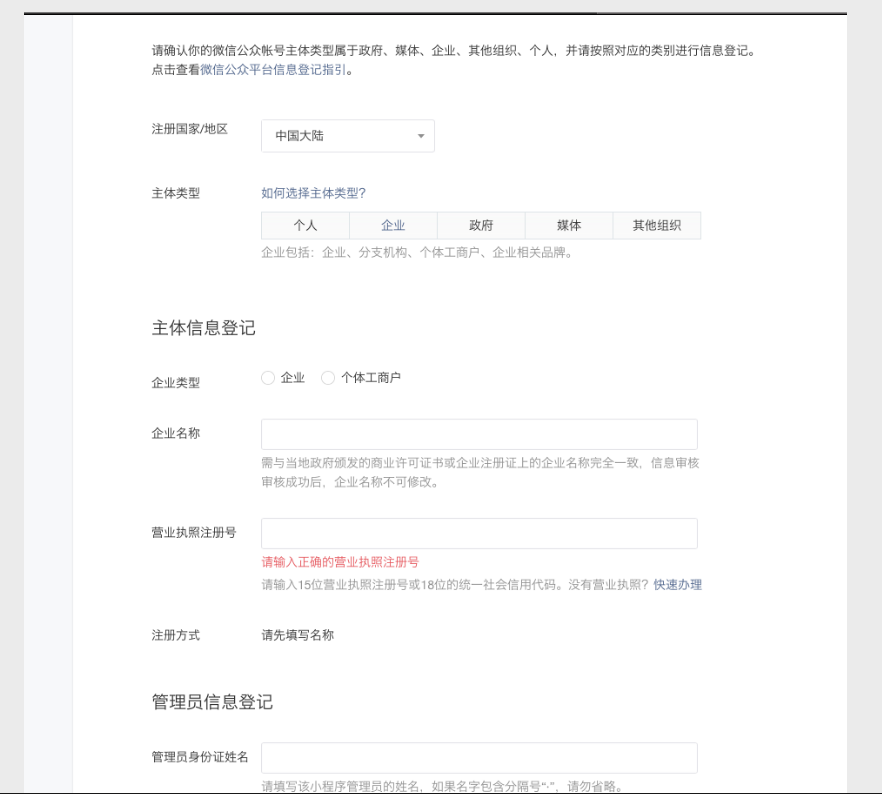Click the 企业名称 field label
The image size is (882, 794).
pyautogui.click(x=176, y=433)
